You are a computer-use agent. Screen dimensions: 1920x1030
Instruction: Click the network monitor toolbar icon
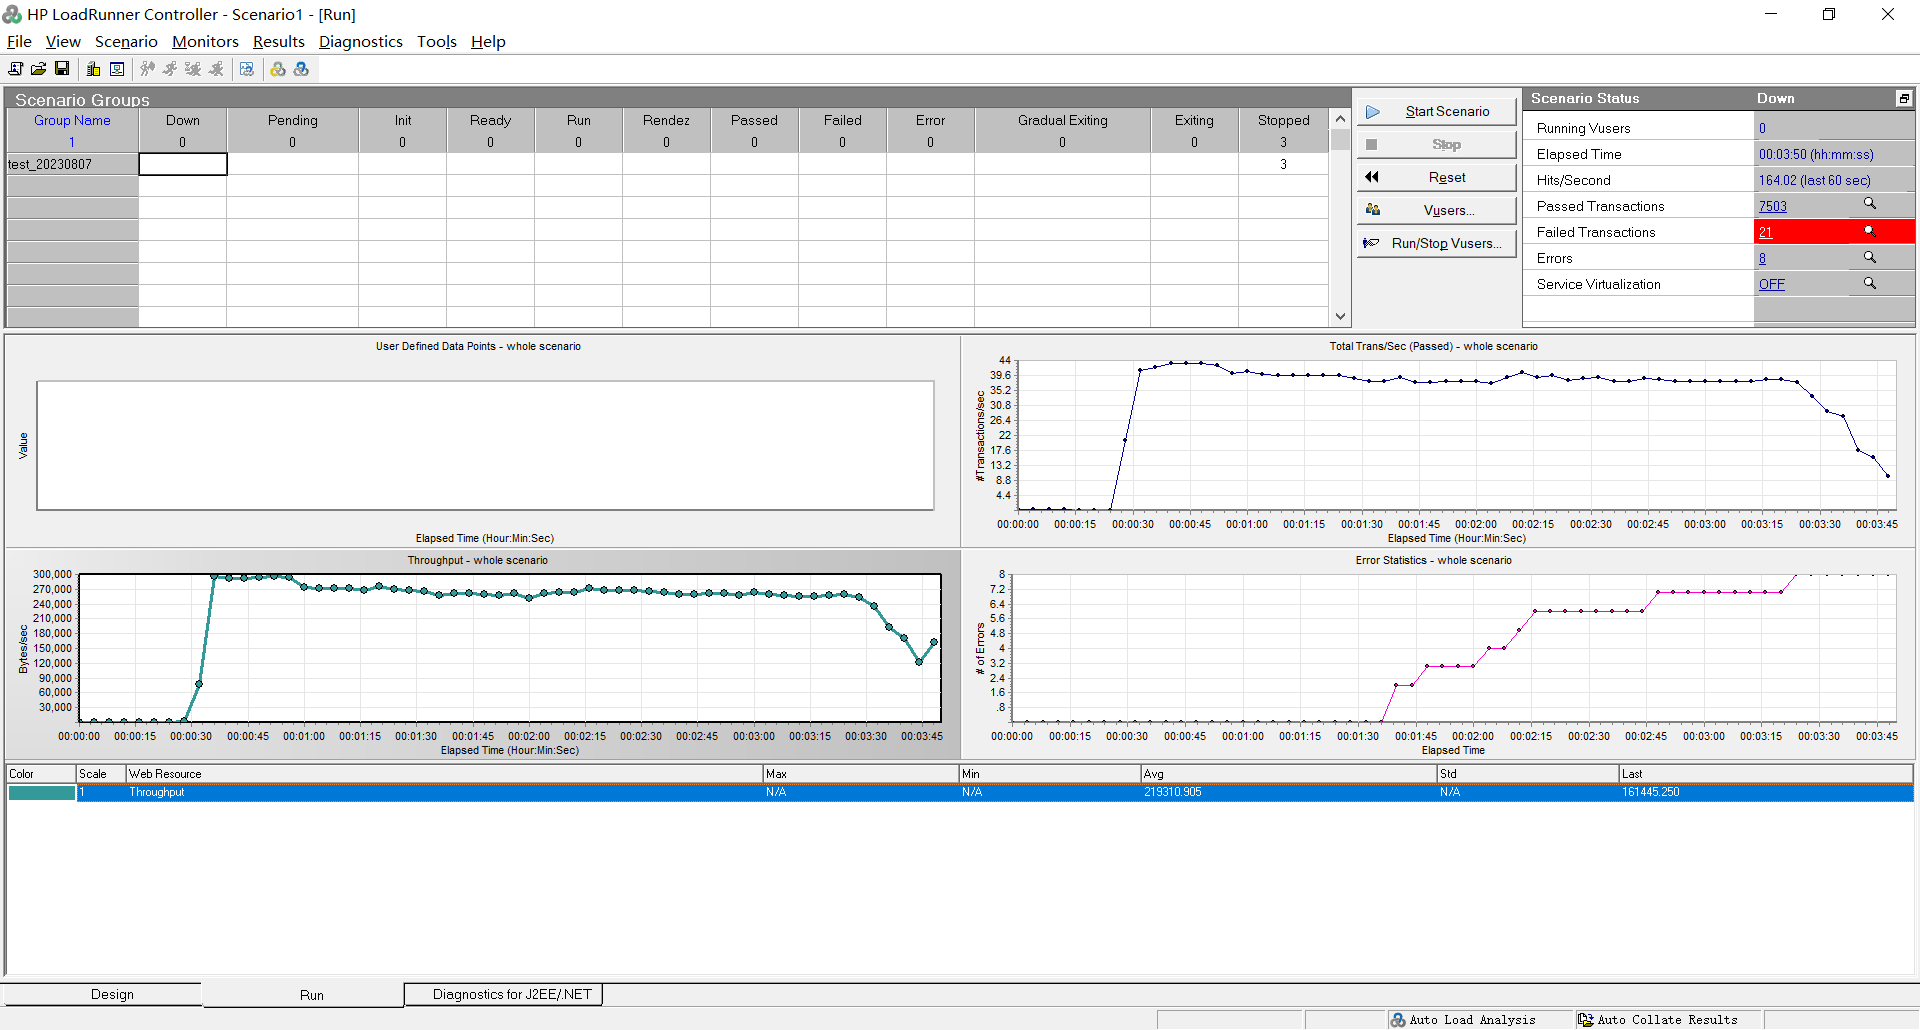tap(117, 69)
